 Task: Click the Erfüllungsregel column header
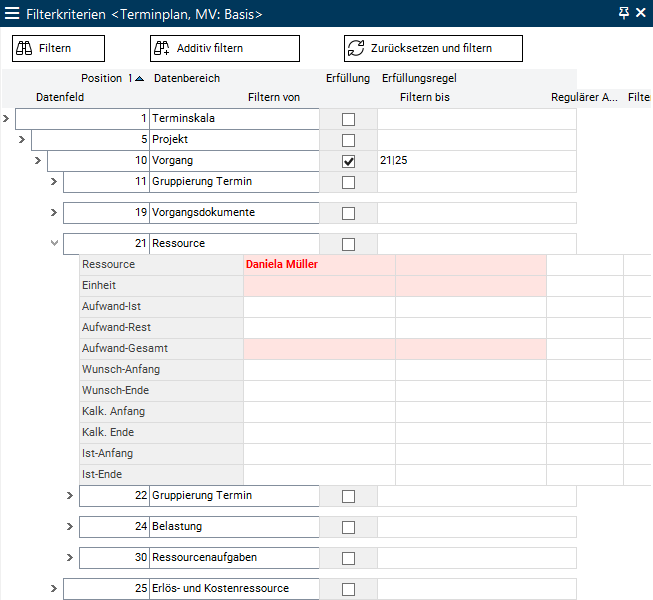(419, 78)
